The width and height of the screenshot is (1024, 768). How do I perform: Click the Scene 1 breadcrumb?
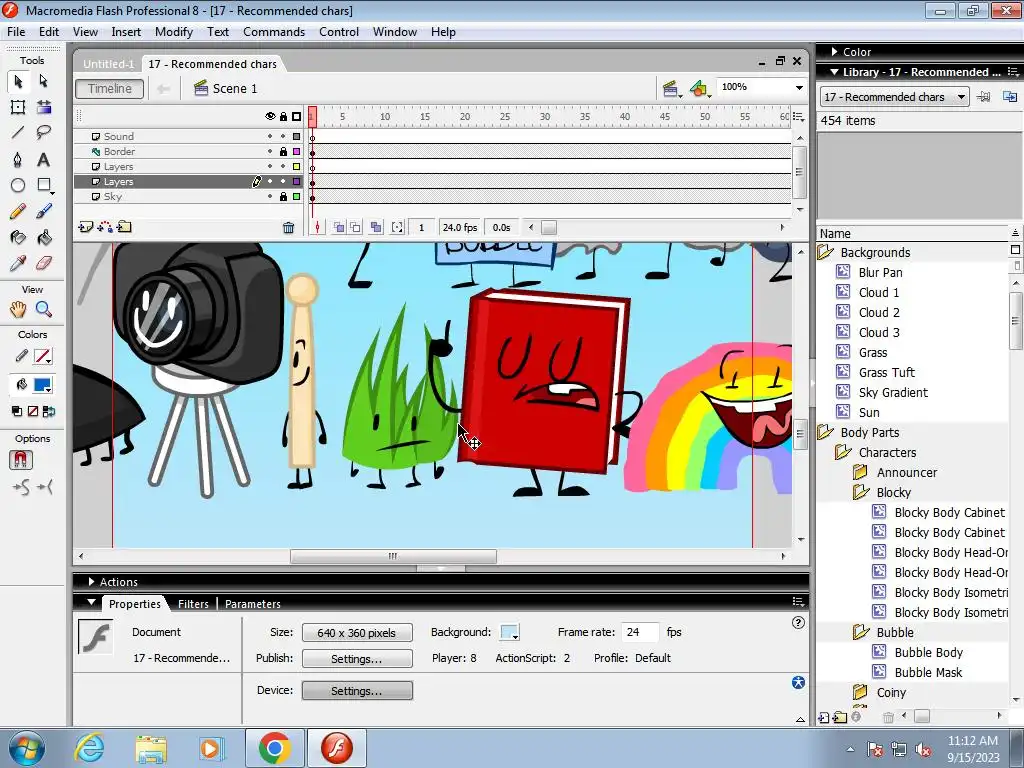(x=226, y=89)
